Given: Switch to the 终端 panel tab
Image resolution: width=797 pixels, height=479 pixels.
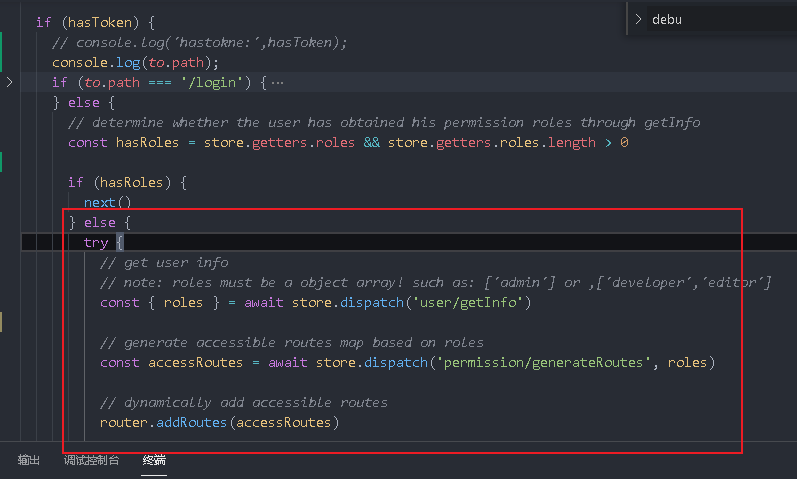Looking at the screenshot, I should (154, 460).
